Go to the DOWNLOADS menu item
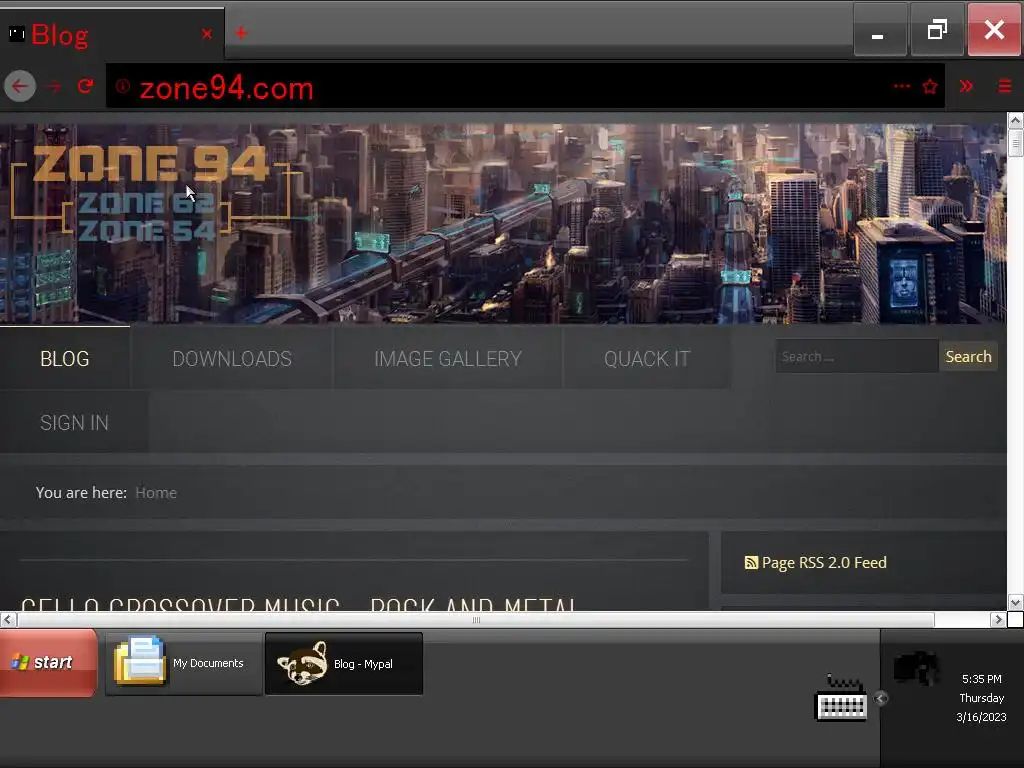This screenshot has width=1024, height=768. (x=232, y=359)
